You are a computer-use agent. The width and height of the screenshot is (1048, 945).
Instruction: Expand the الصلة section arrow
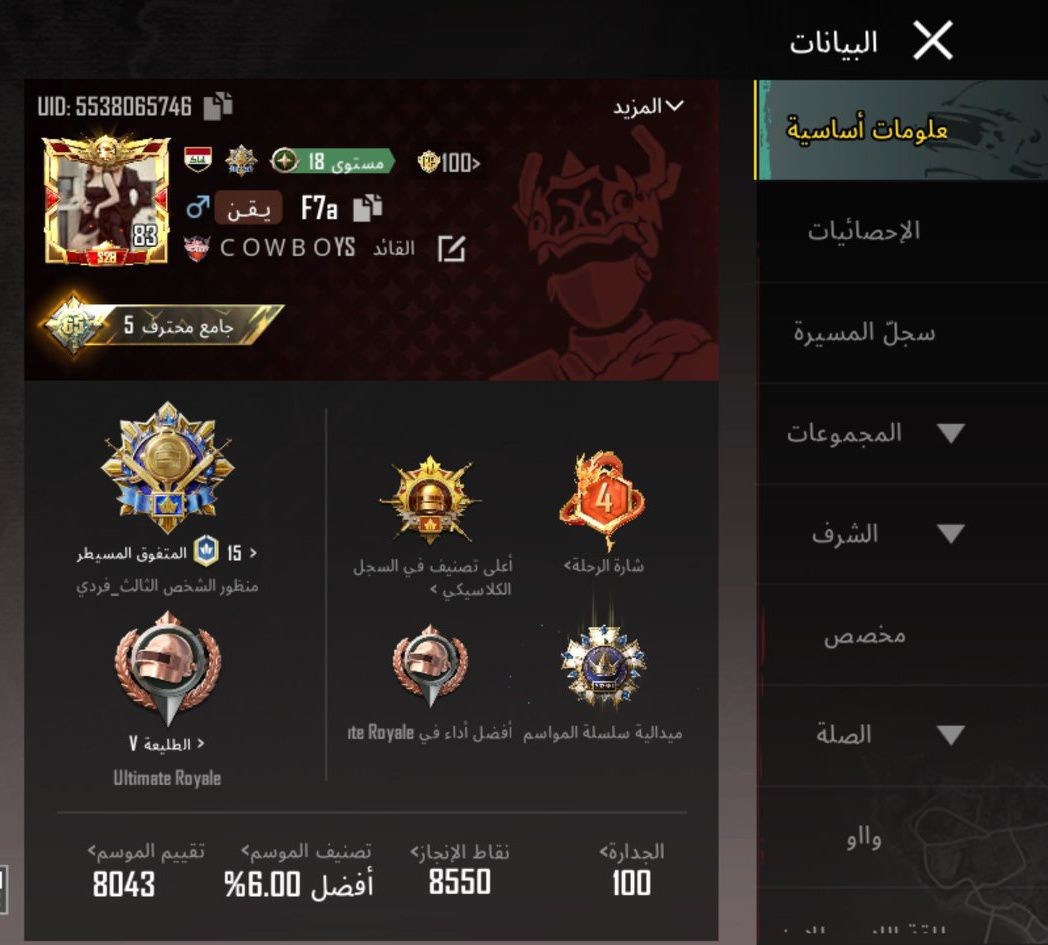click(x=950, y=735)
